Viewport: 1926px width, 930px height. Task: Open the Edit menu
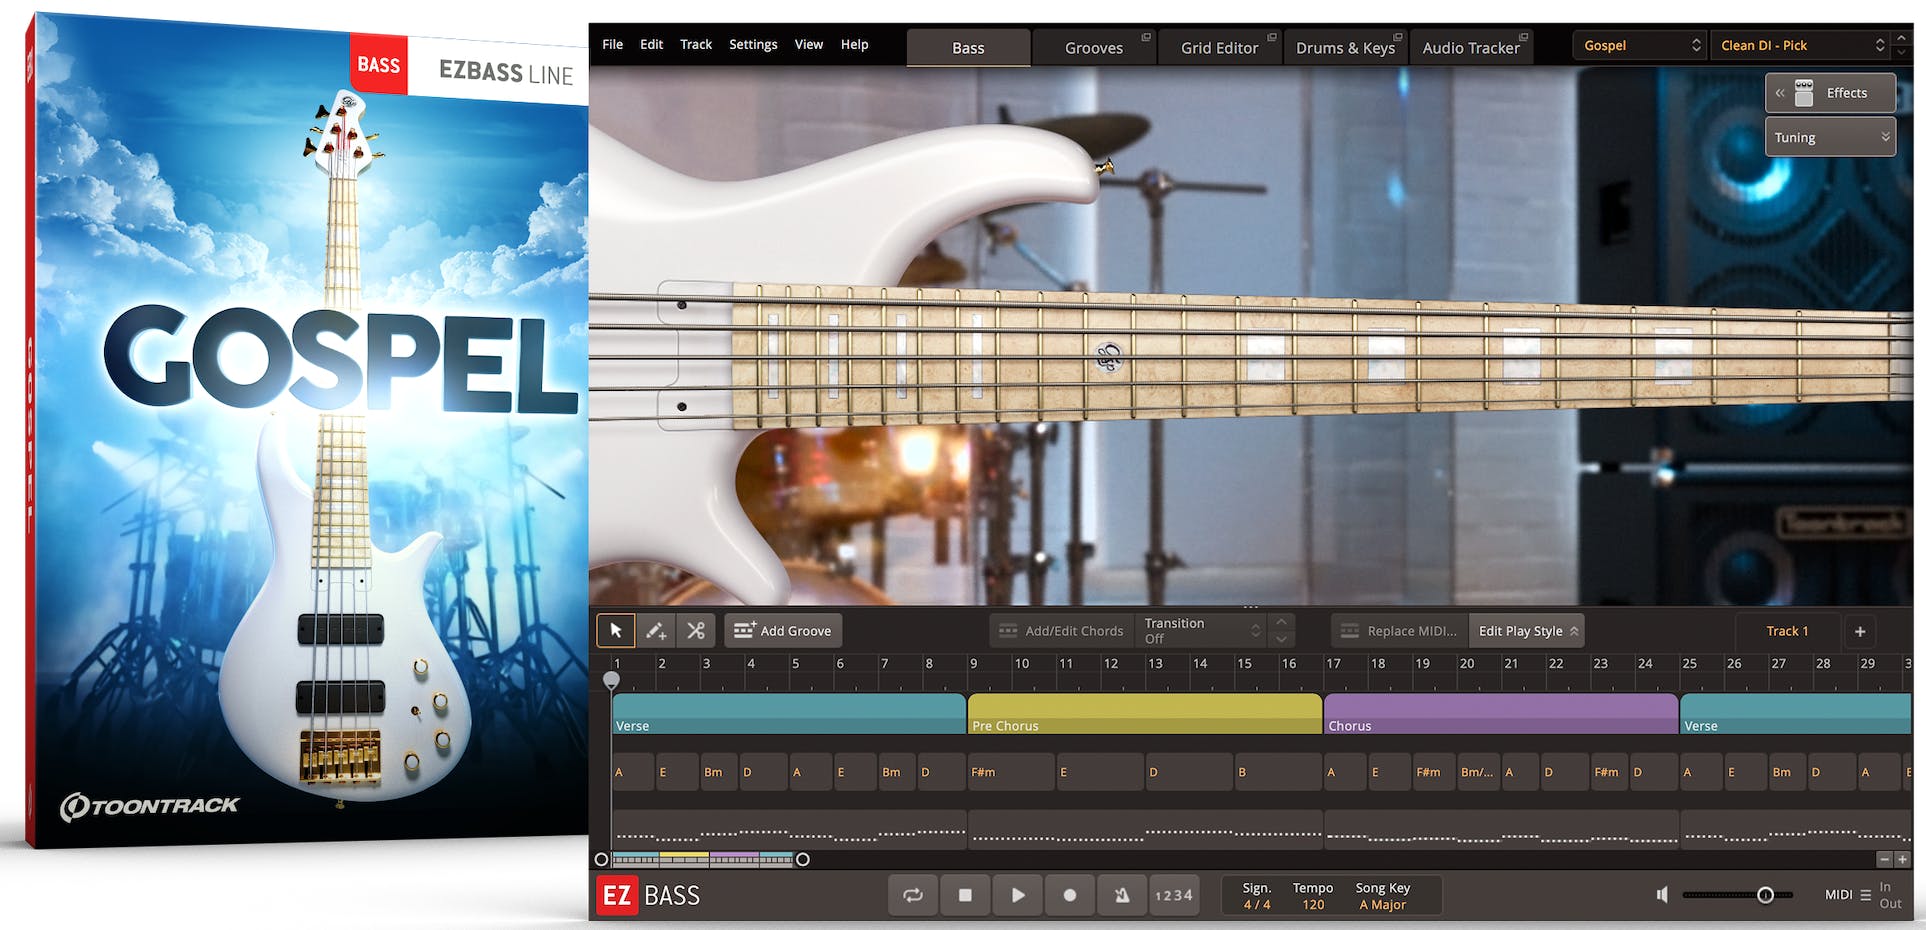[651, 44]
